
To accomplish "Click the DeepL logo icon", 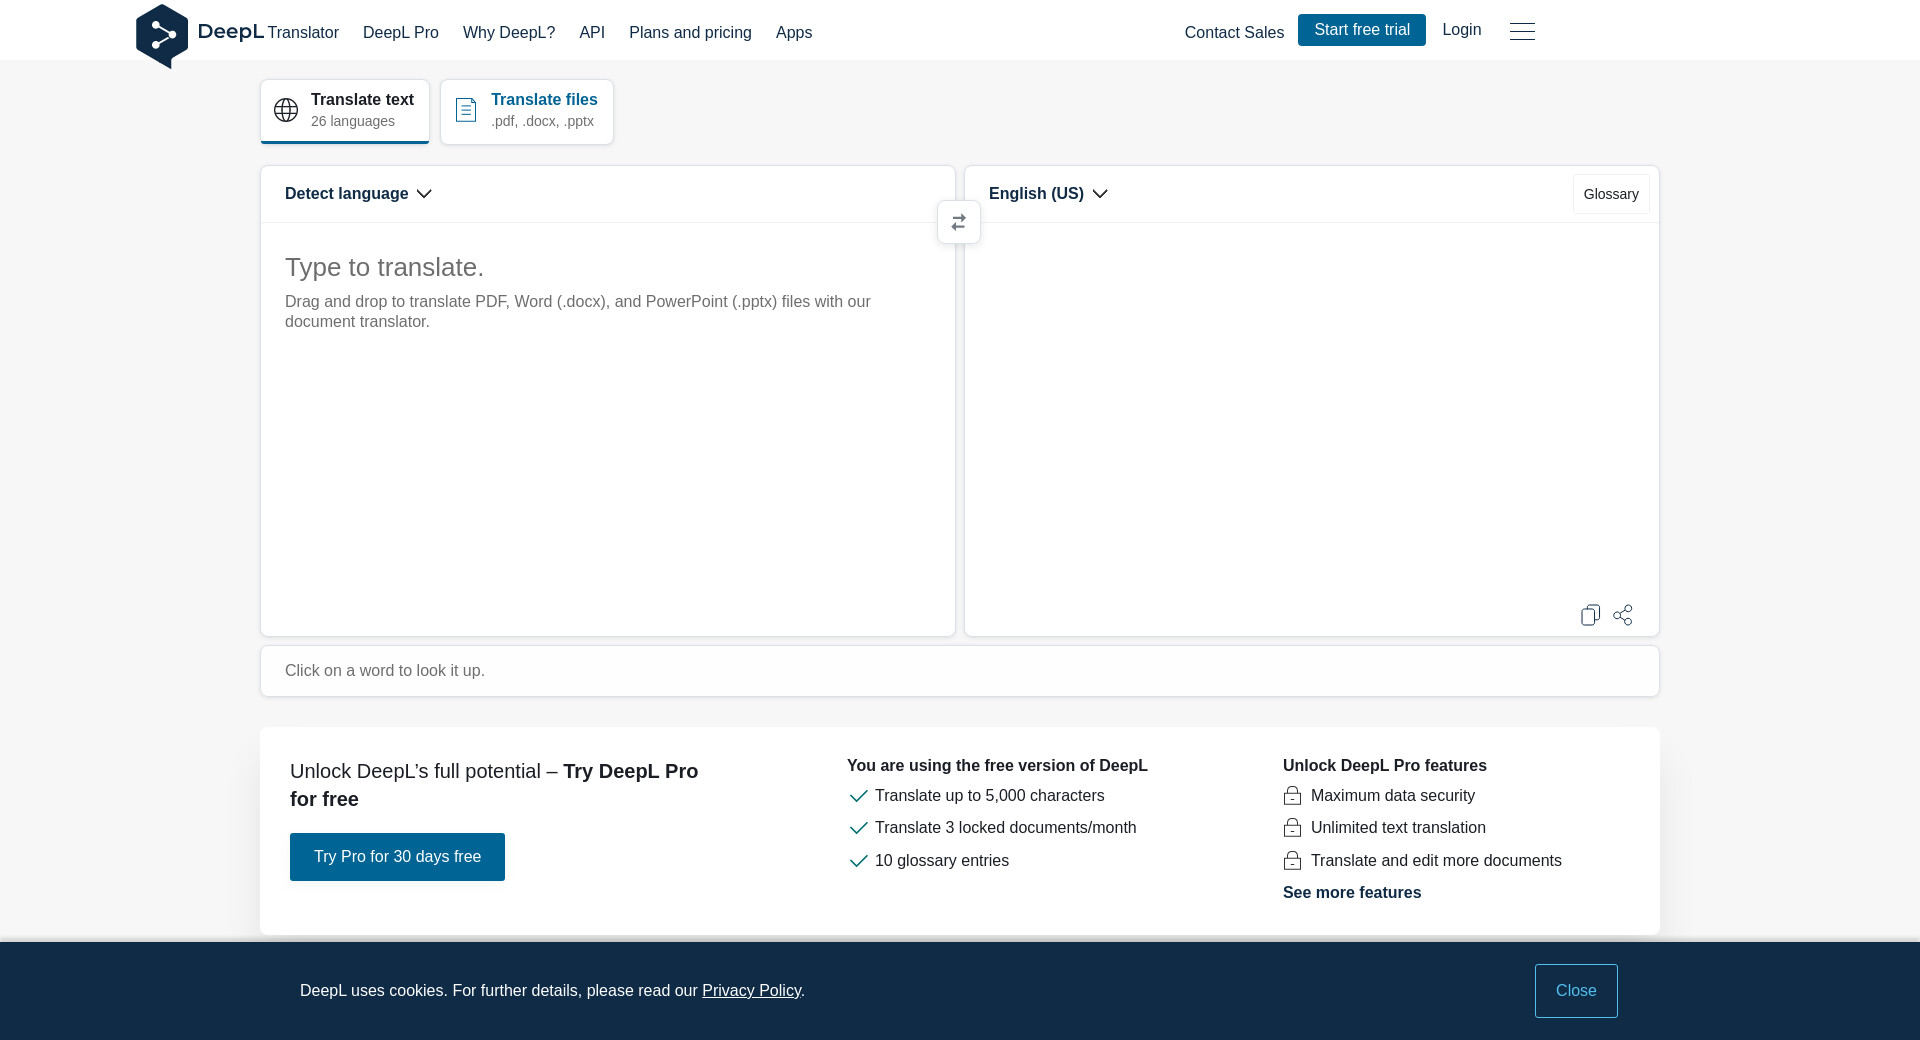I will tap(162, 35).
